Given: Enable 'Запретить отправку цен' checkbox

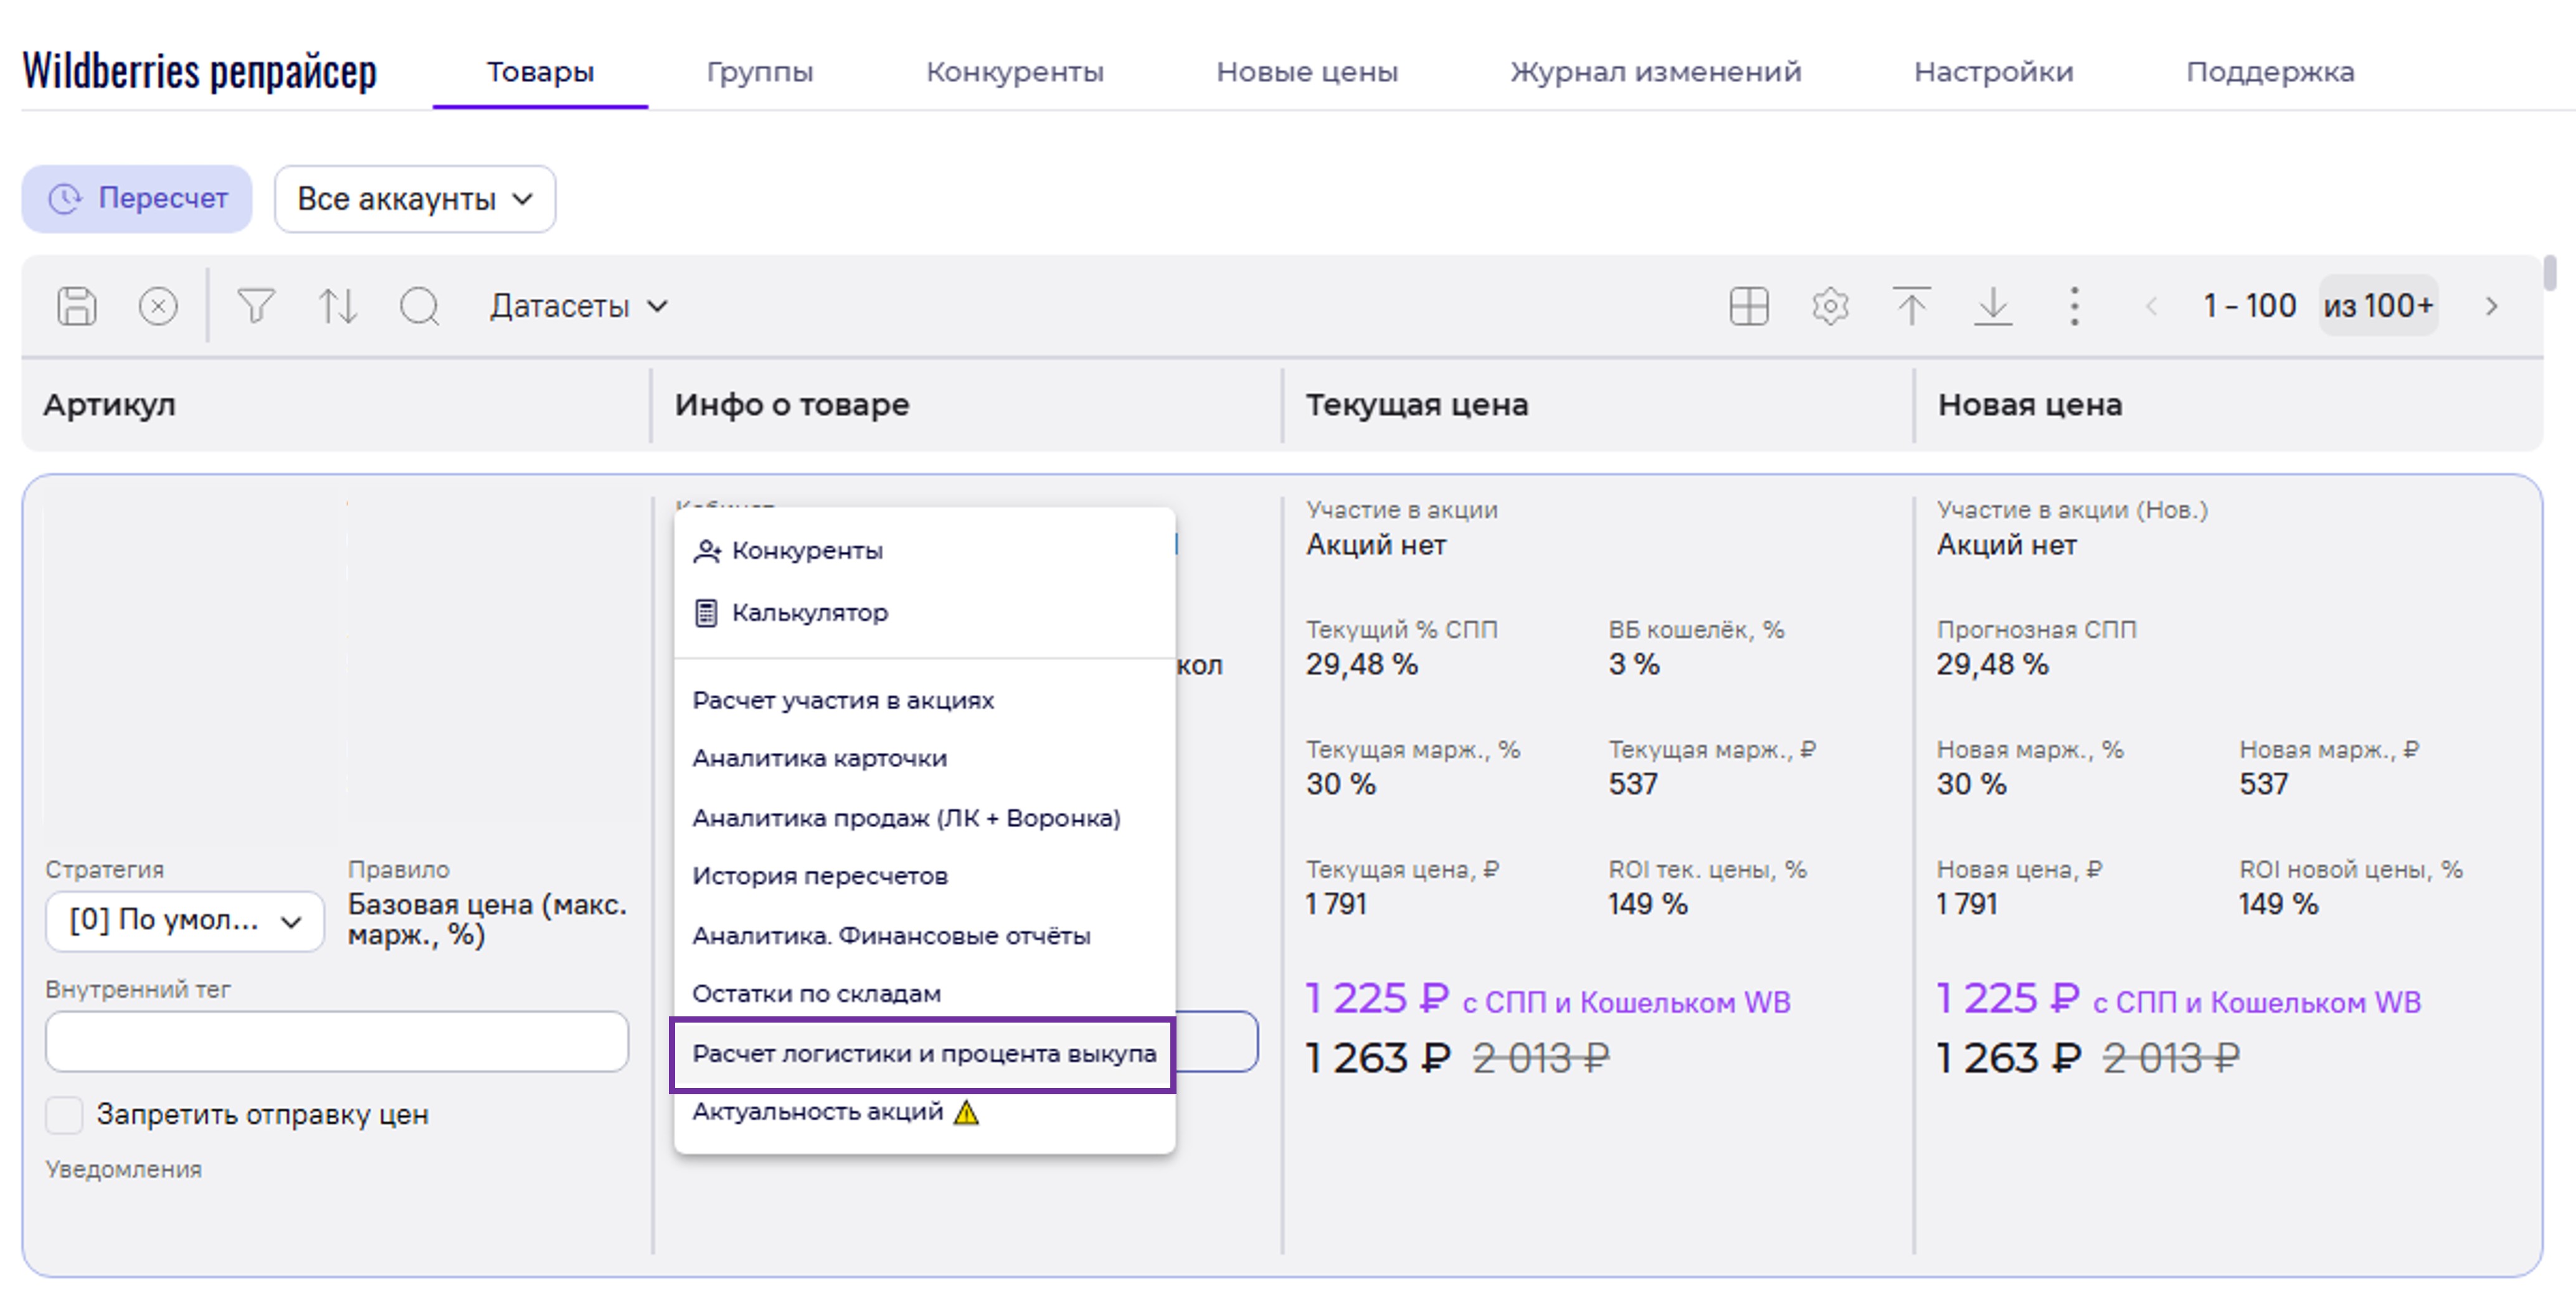Looking at the screenshot, I should point(64,1114).
